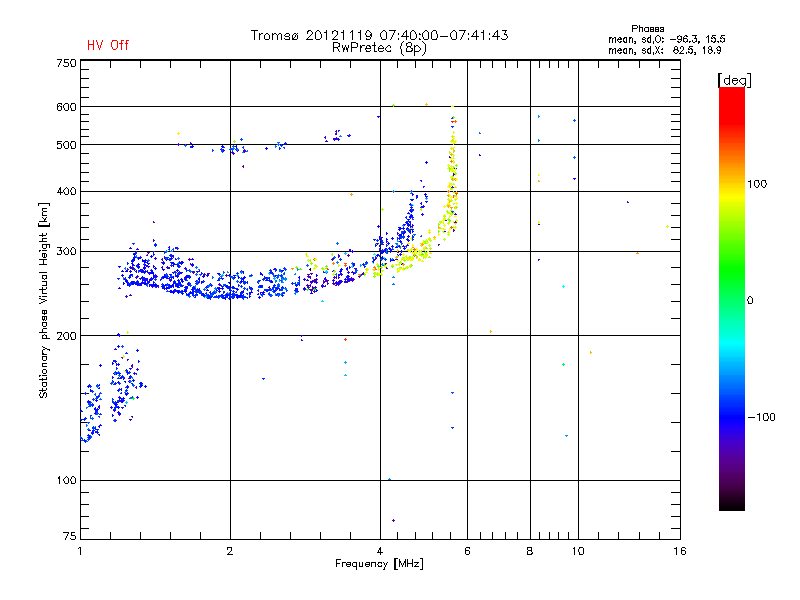Image resolution: width=800 pixels, height=600 pixels.
Task: Click the '[deg]' colorbar unit label
Action: pyautogui.click(x=734, y=80)
